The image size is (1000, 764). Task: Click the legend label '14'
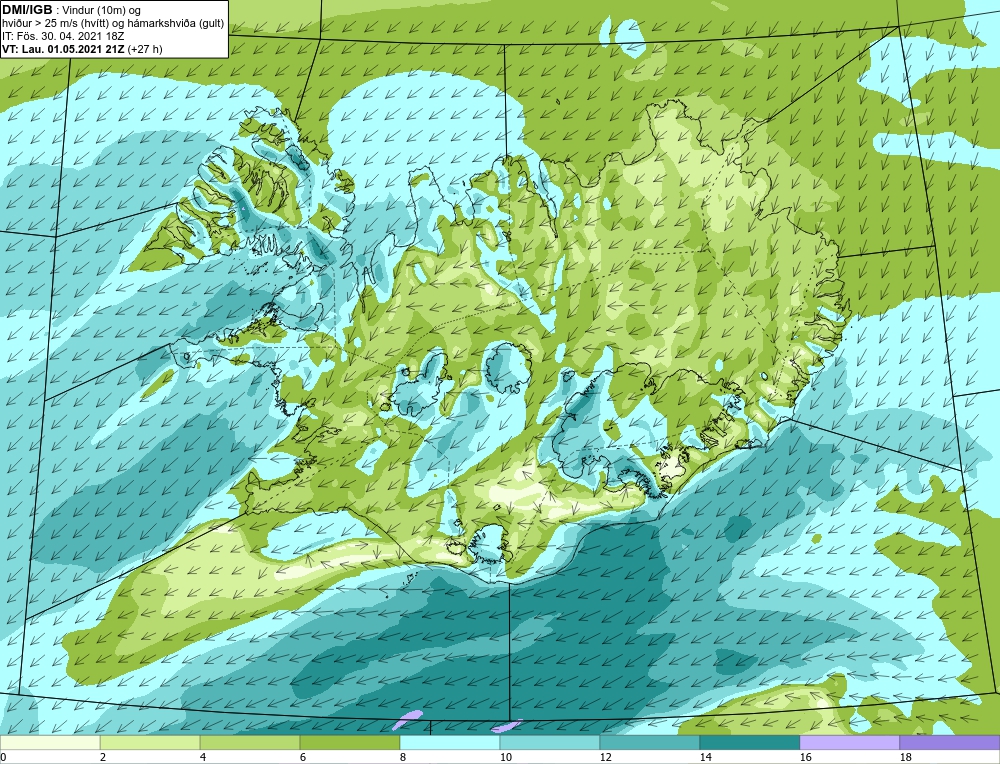pos(705,757)
